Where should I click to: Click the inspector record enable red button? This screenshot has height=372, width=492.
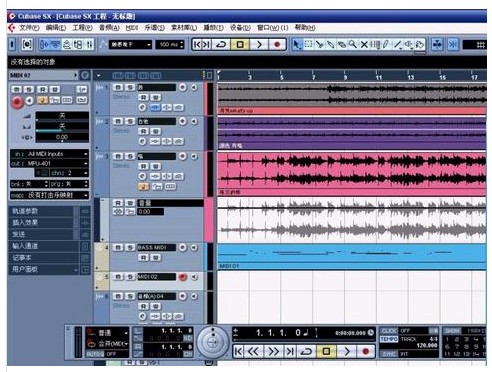17,102
